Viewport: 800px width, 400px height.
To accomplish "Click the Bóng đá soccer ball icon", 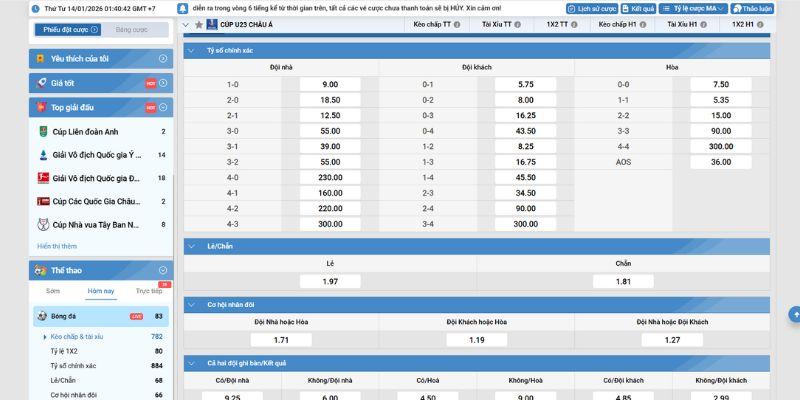I will (42, 316).
